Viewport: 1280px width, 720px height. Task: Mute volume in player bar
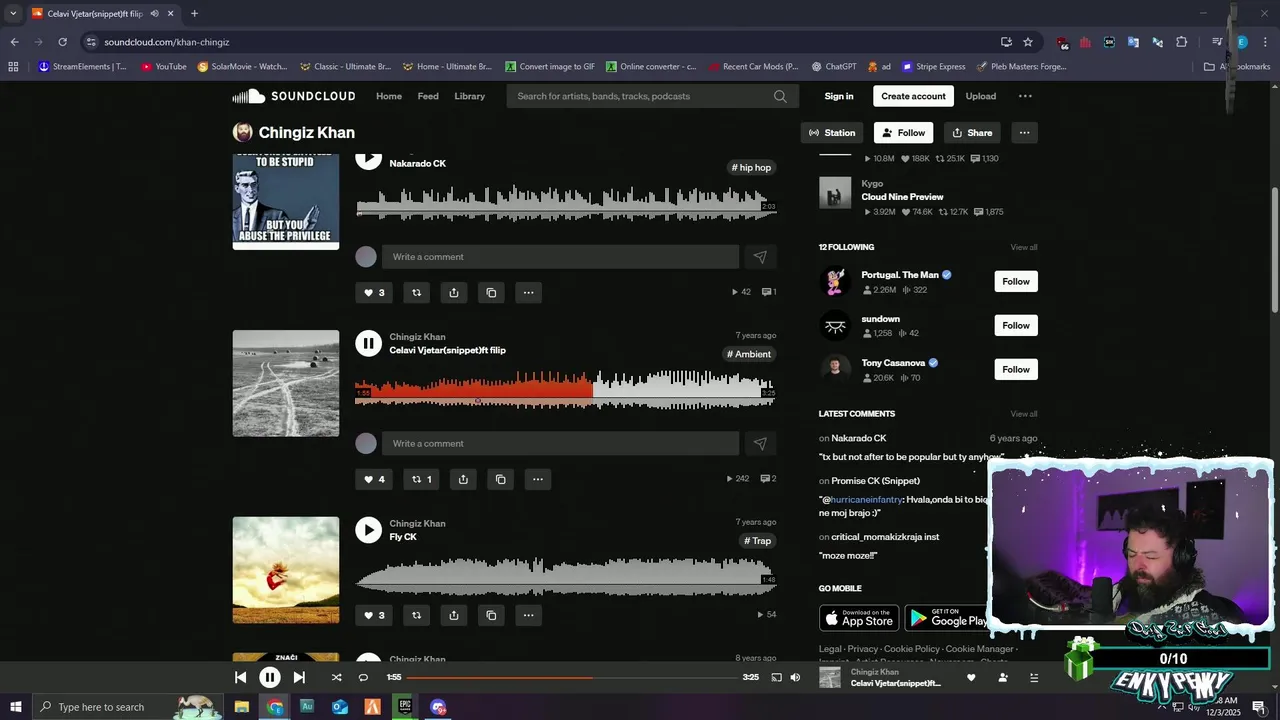(795, 677)
